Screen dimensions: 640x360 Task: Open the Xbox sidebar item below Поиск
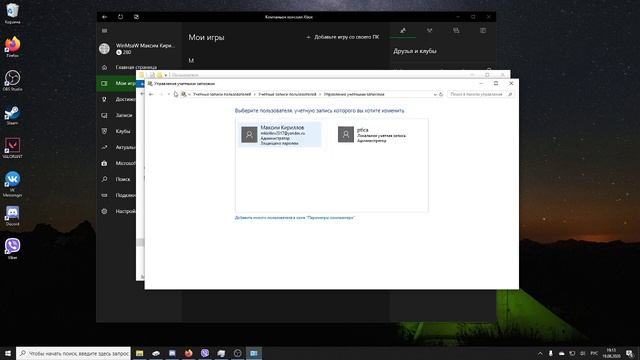click(x=117, y=195)
